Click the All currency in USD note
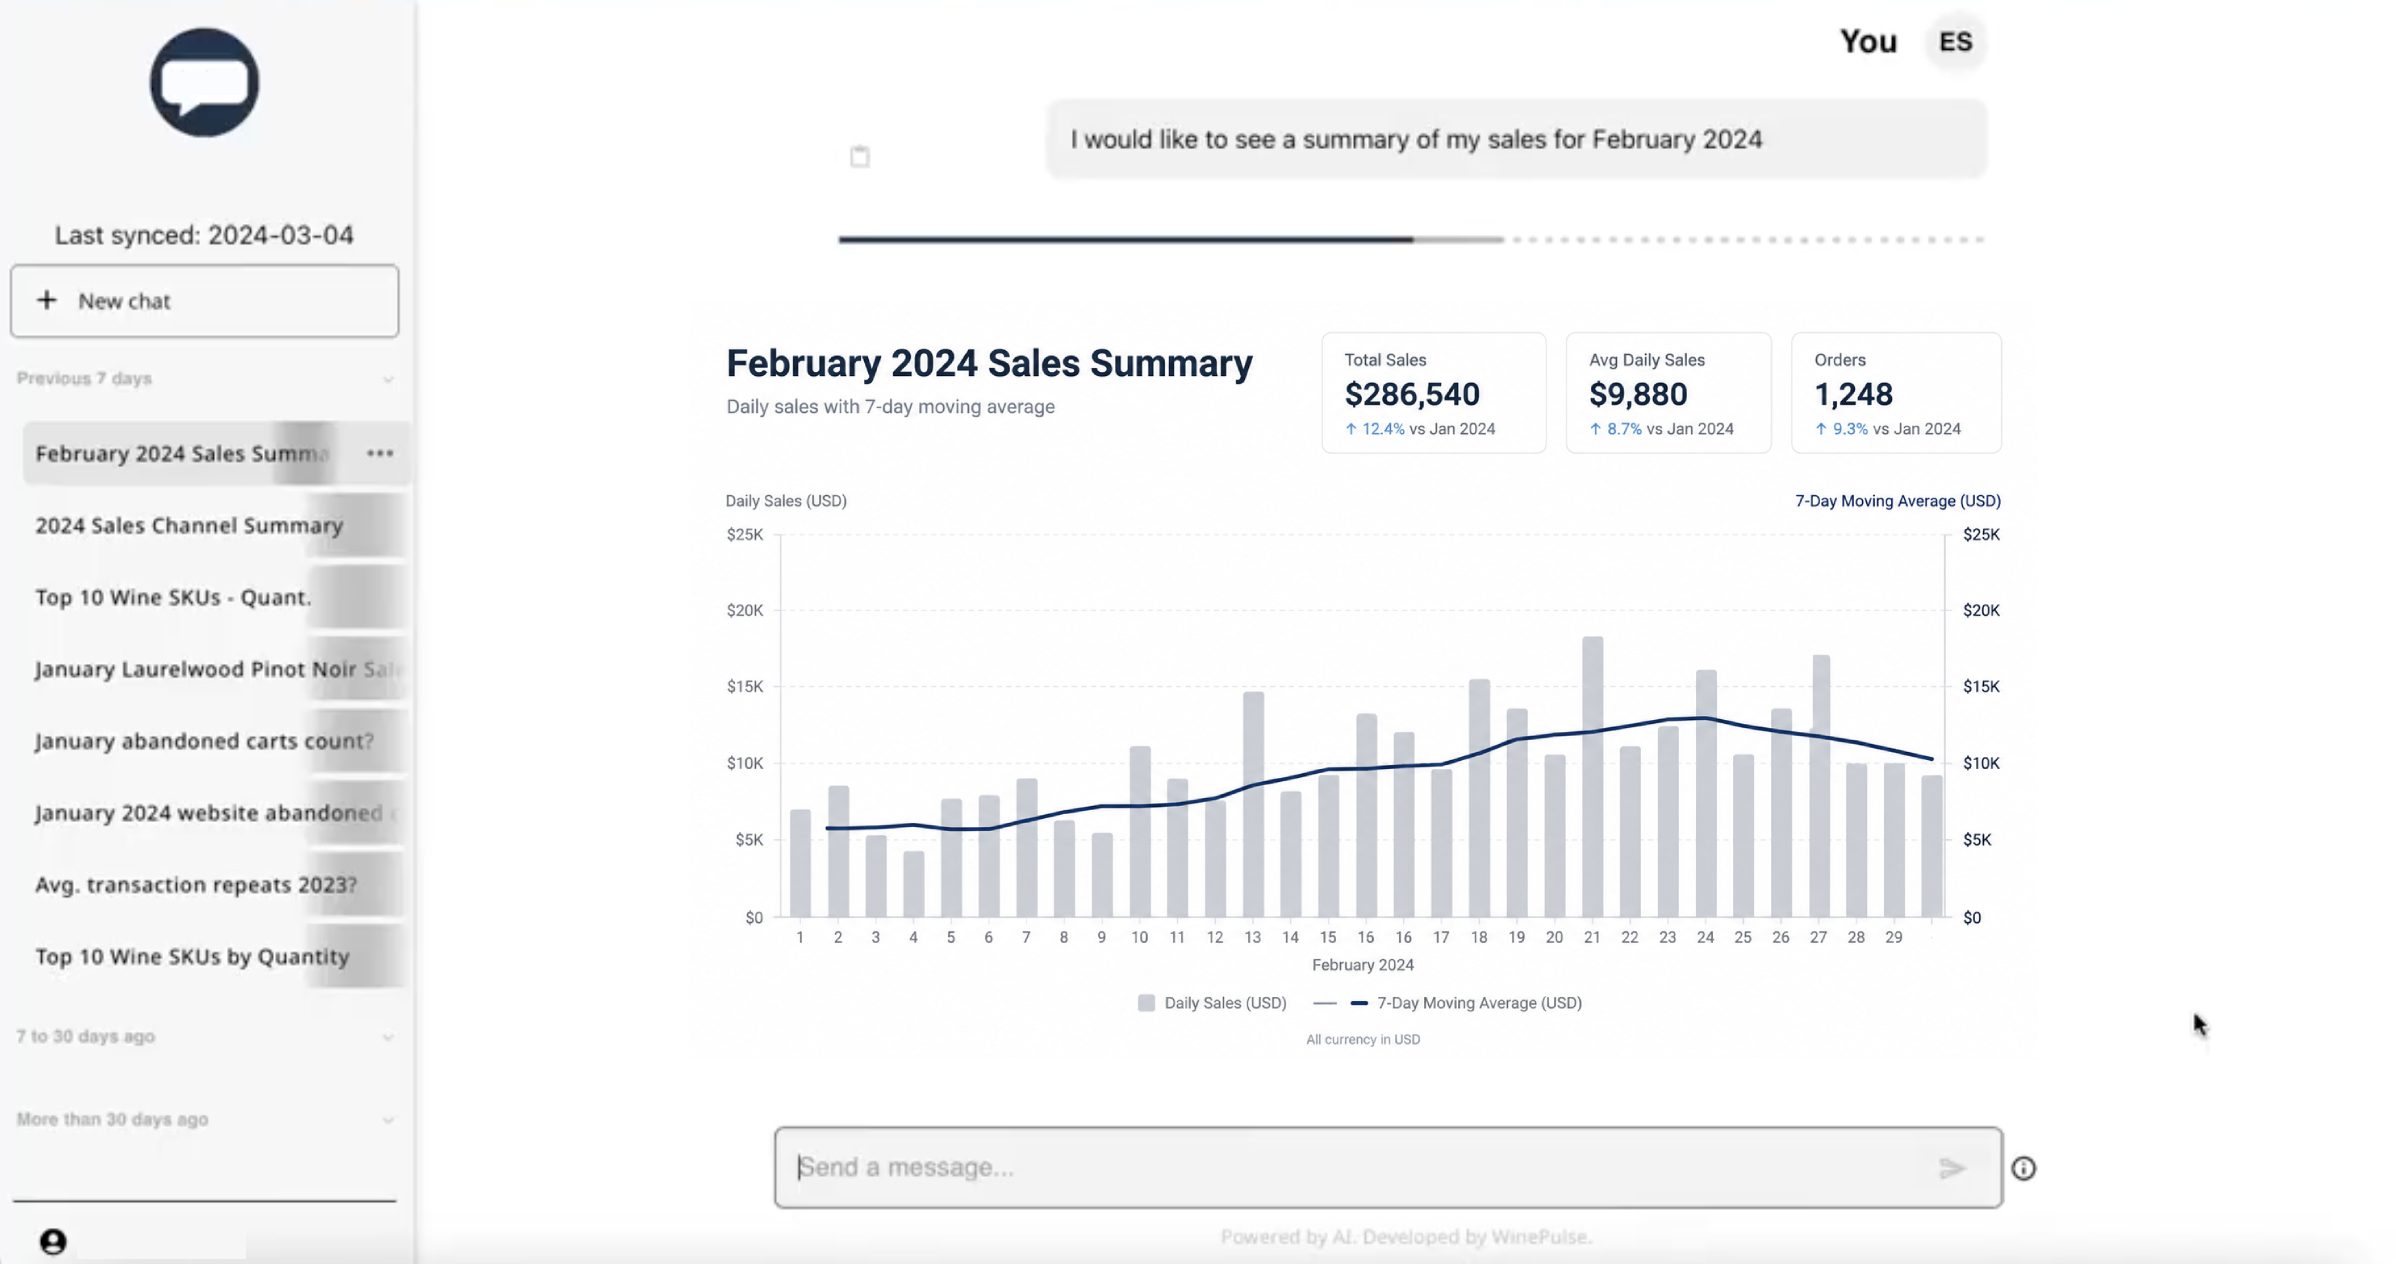Viewport: 2396px width, 1264px height. coord(1363,1040)
